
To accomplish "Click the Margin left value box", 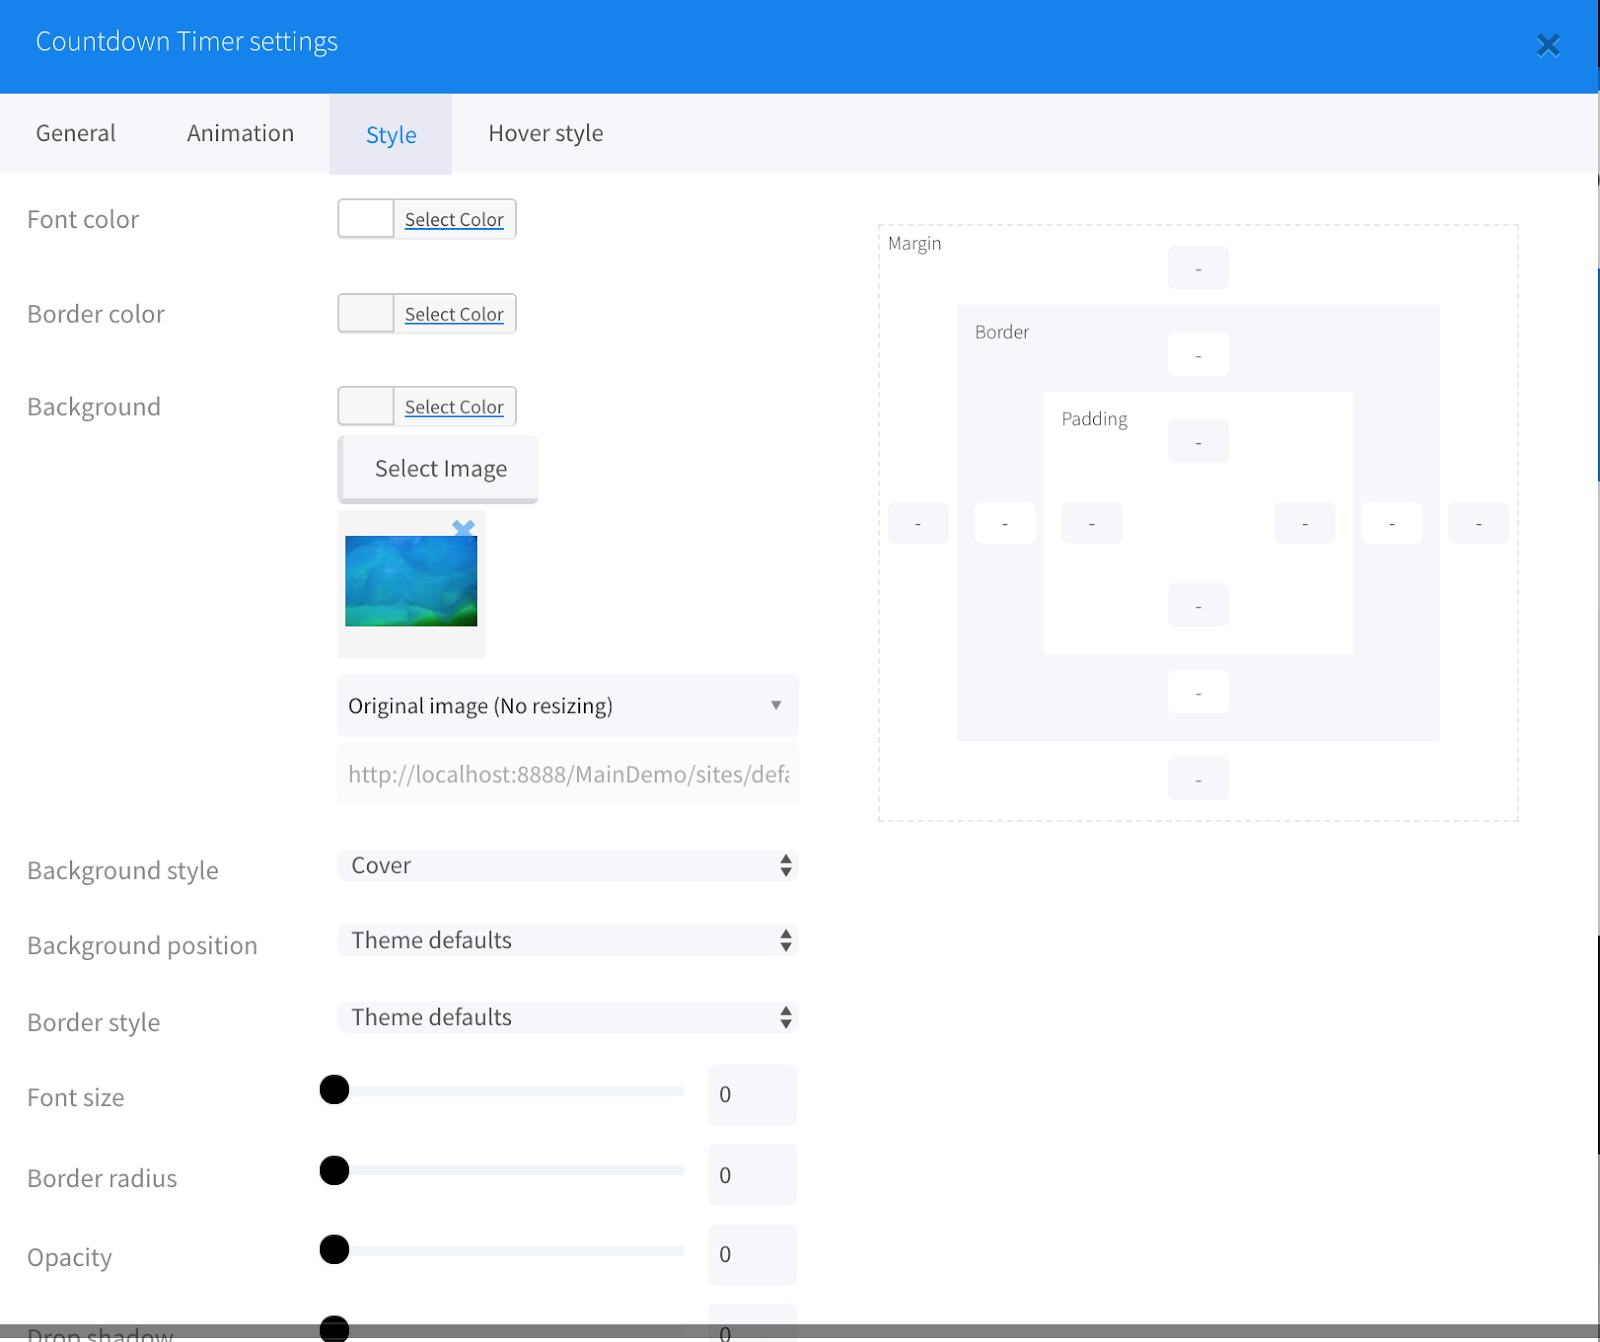I will [x=918, y=523].
